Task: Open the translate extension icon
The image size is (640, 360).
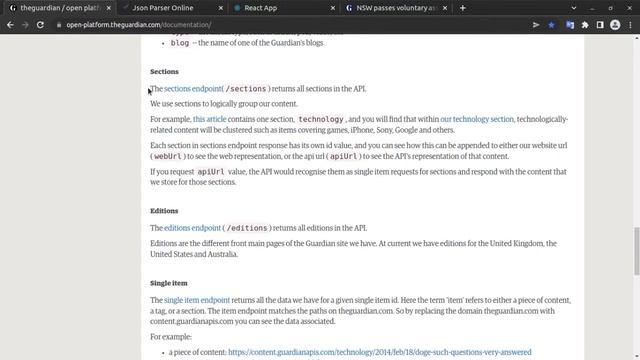Action: tap(570, 25)
